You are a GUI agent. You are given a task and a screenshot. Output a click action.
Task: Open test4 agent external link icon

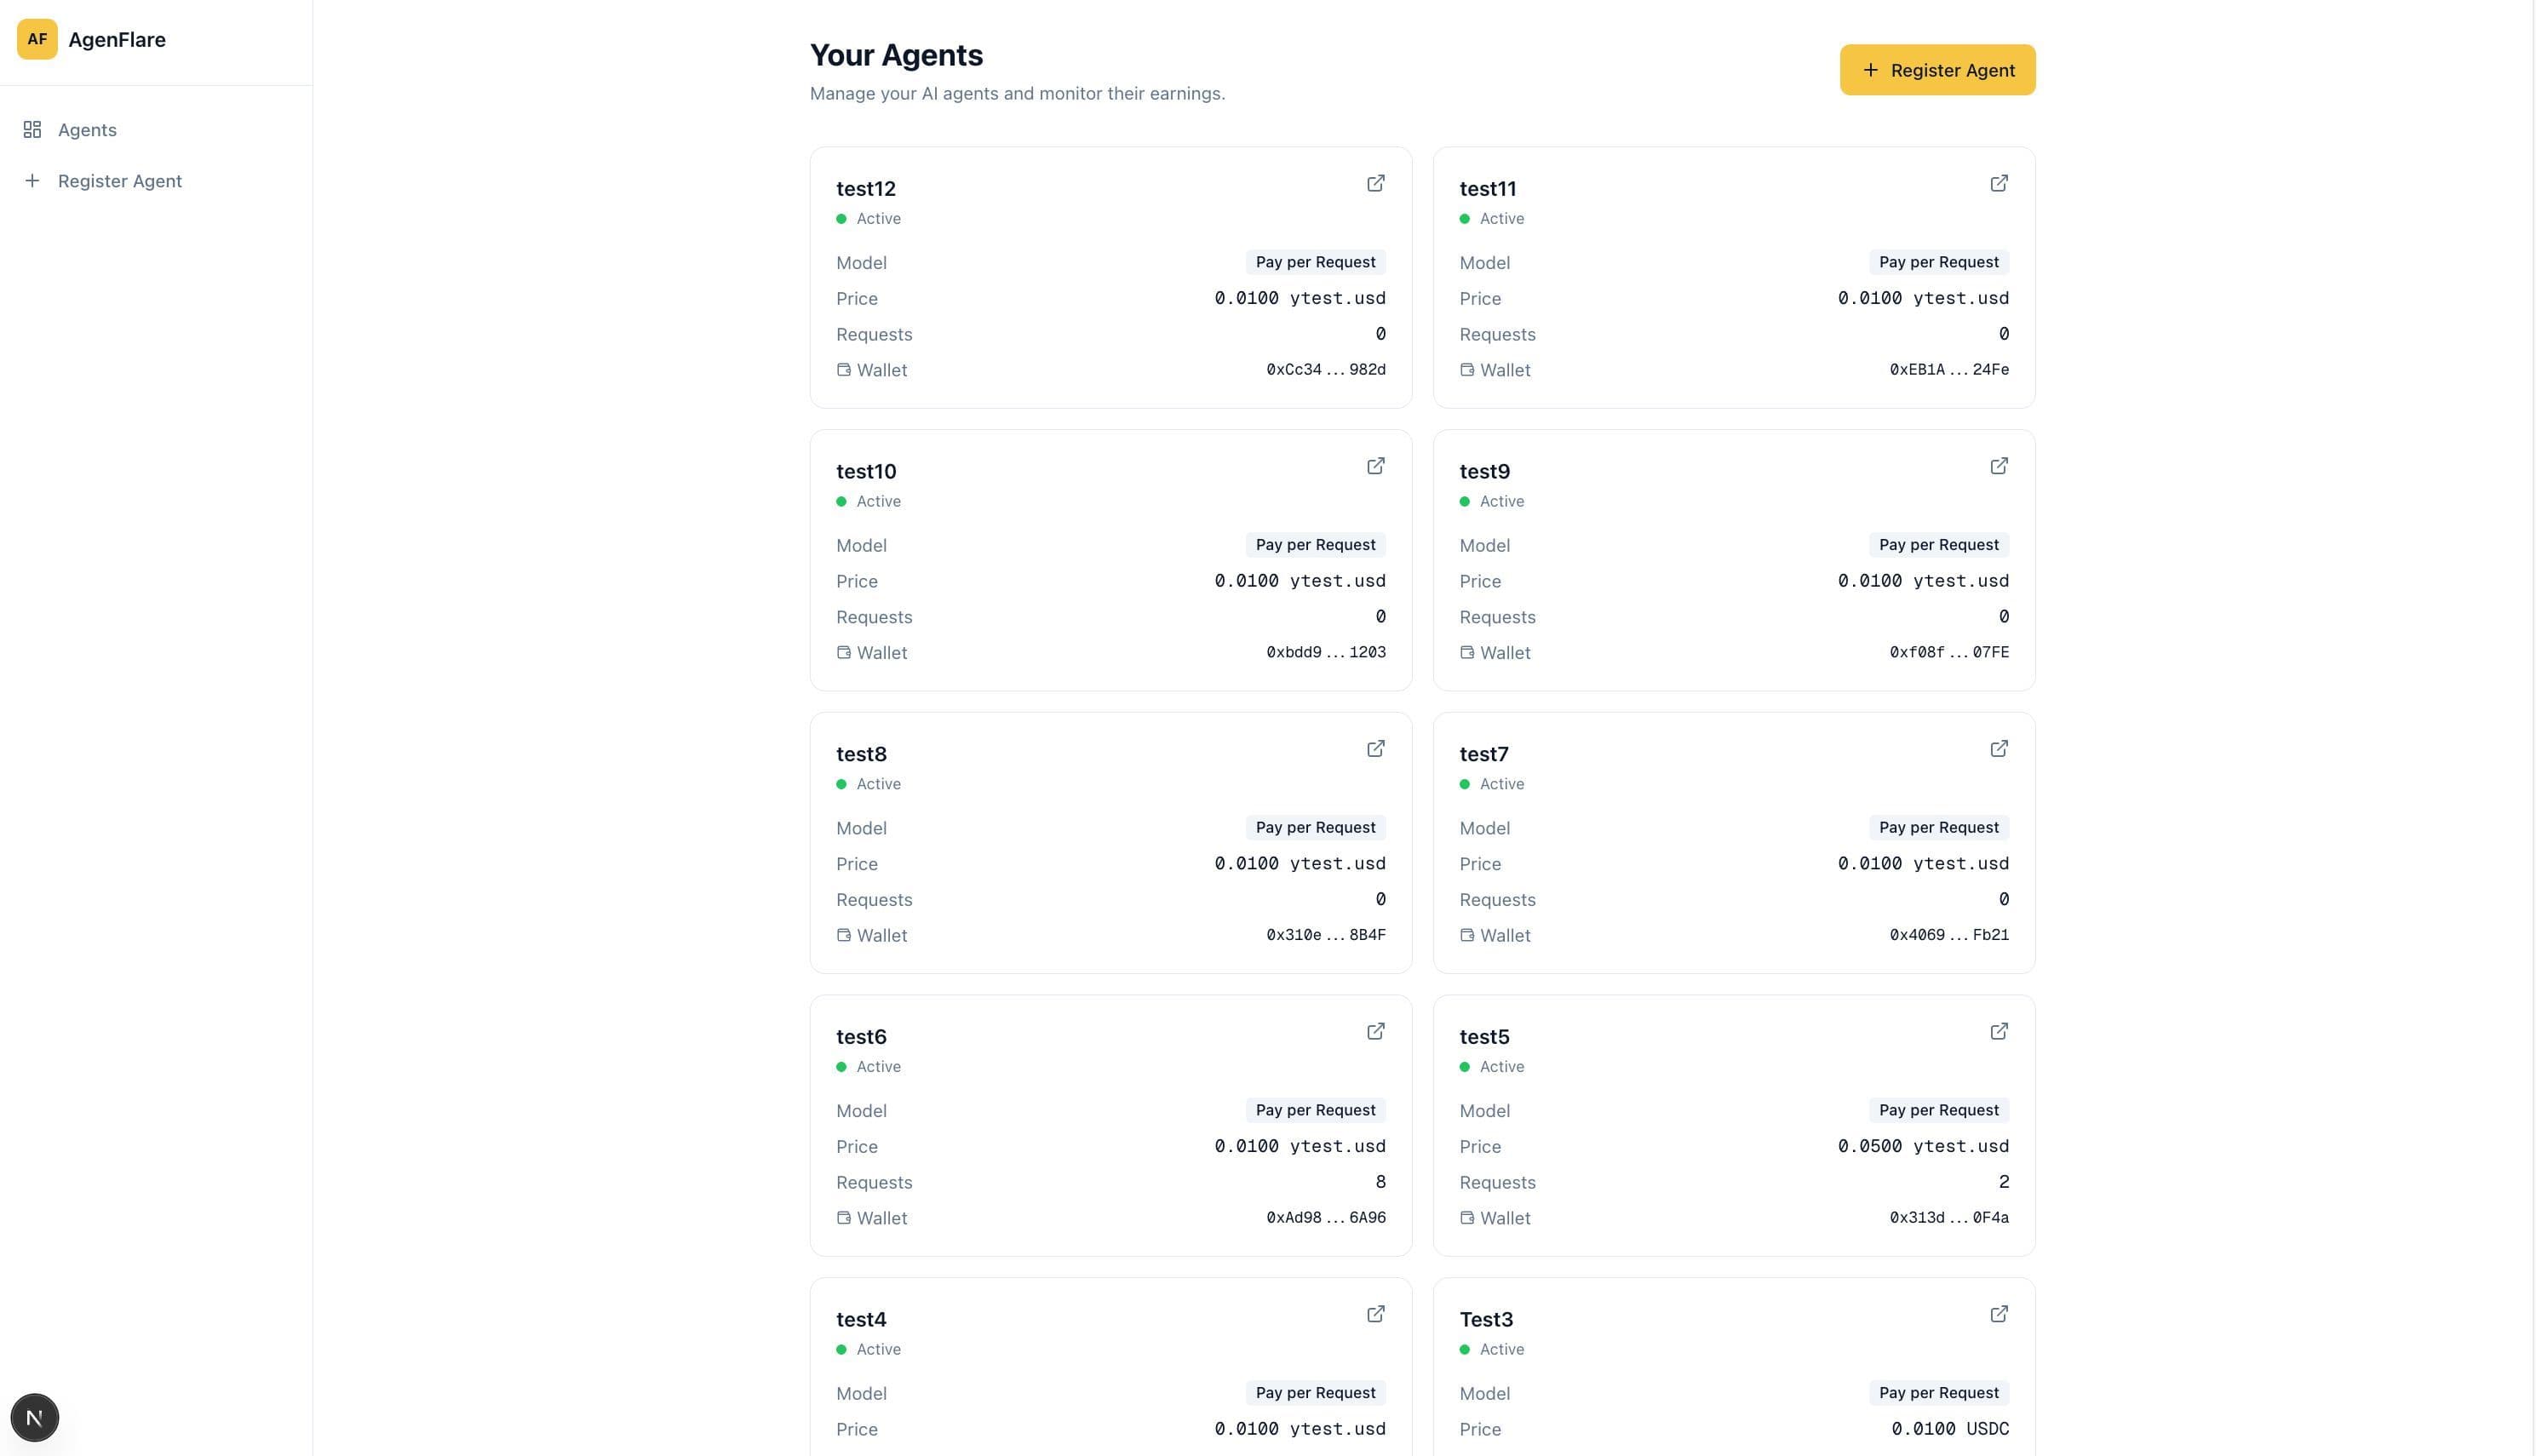(1375, 1314)
